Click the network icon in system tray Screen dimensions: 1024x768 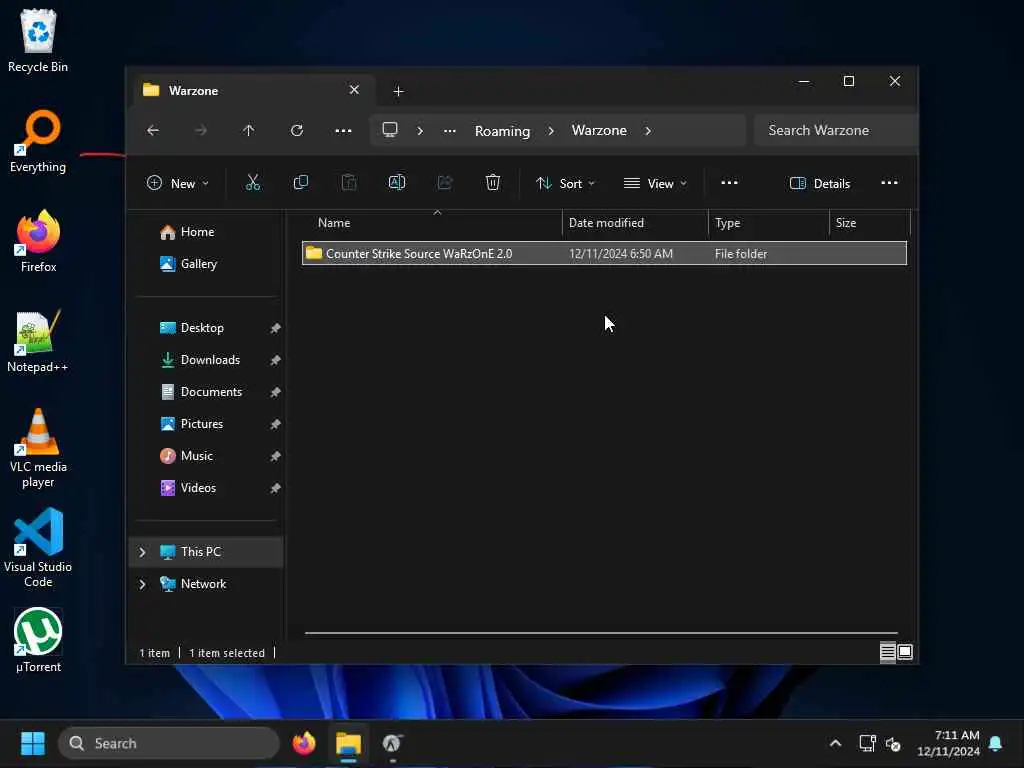(867, 743)
